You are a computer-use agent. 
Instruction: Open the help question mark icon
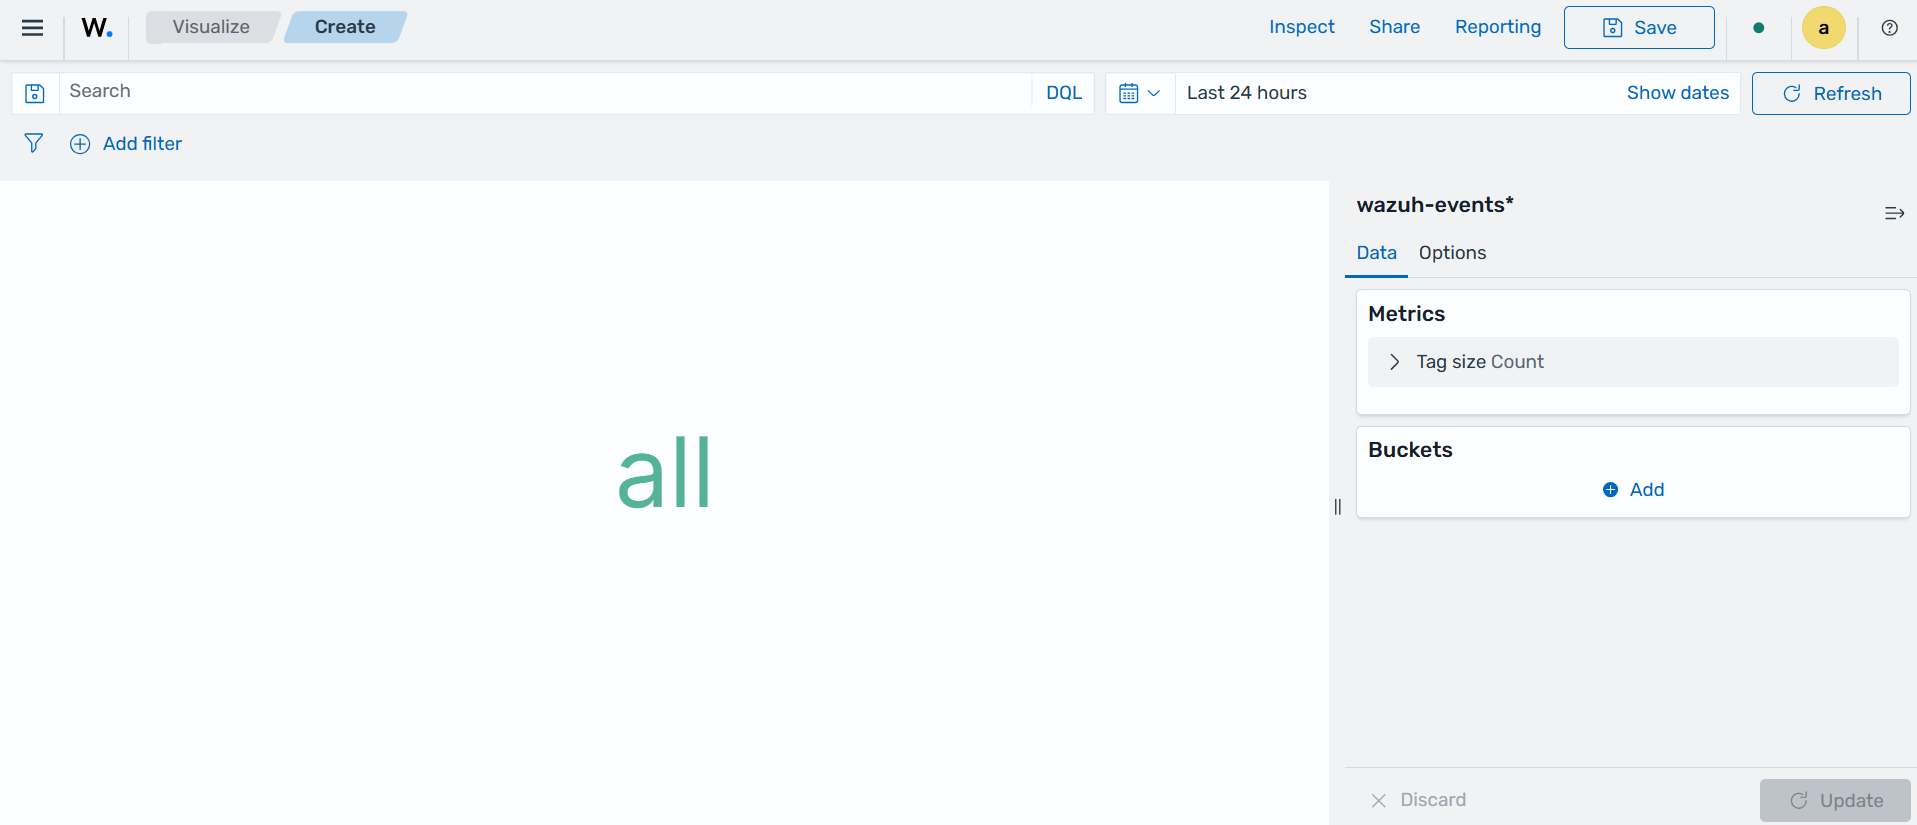point(1889,28)
